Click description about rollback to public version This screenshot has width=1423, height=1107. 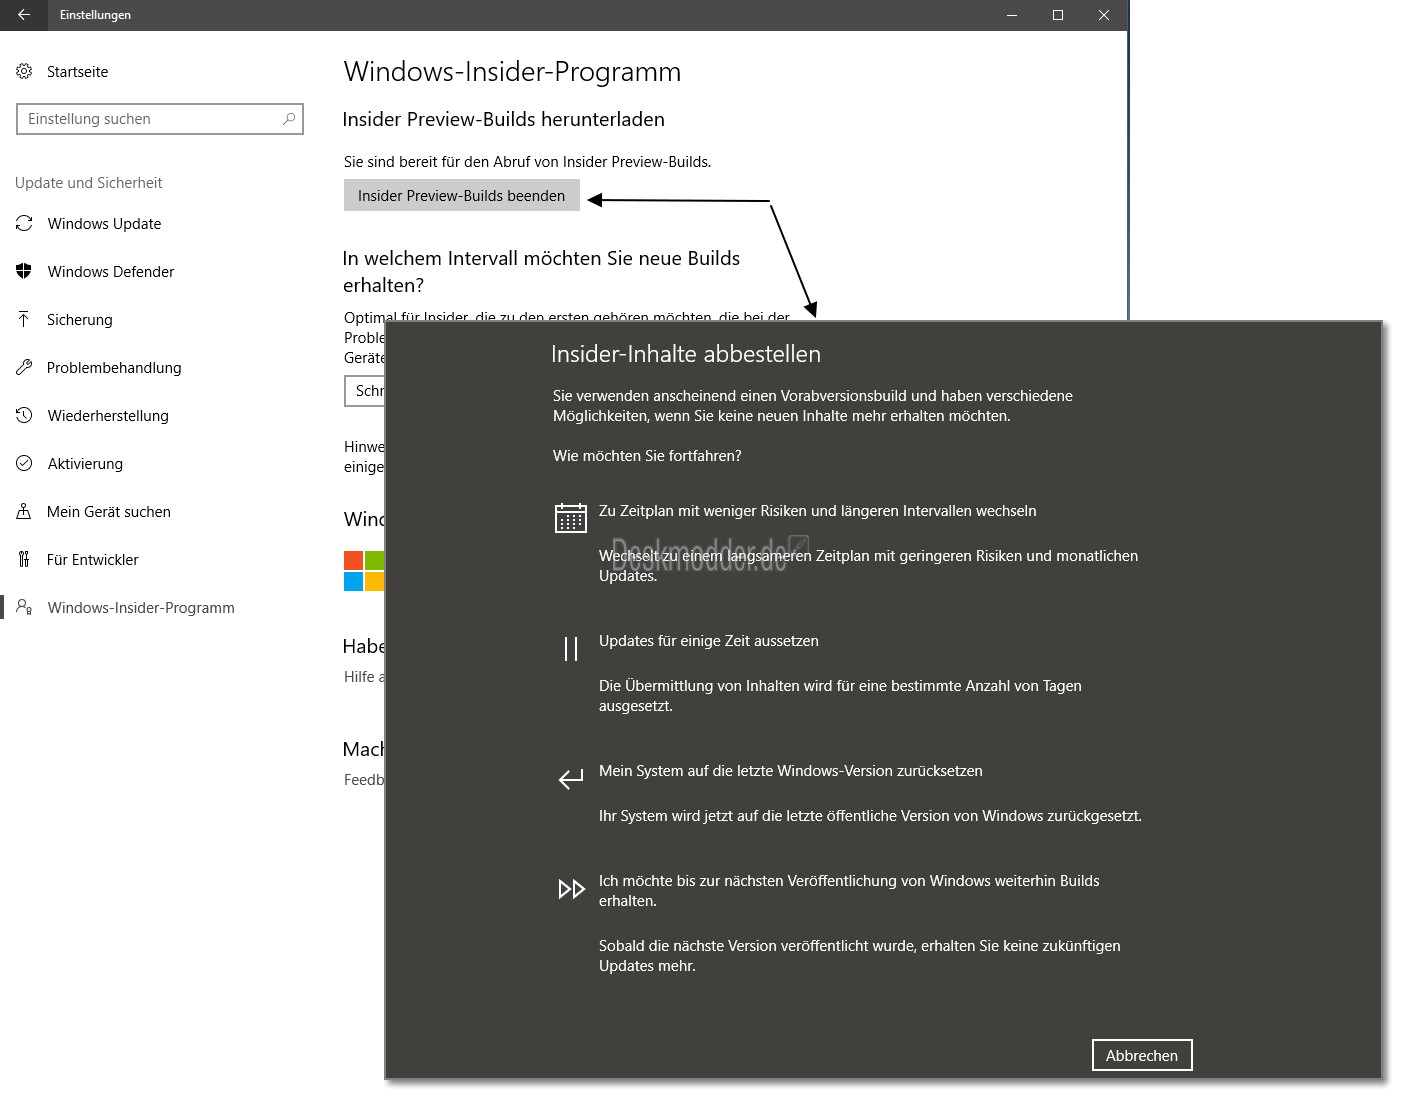[870, 816]
